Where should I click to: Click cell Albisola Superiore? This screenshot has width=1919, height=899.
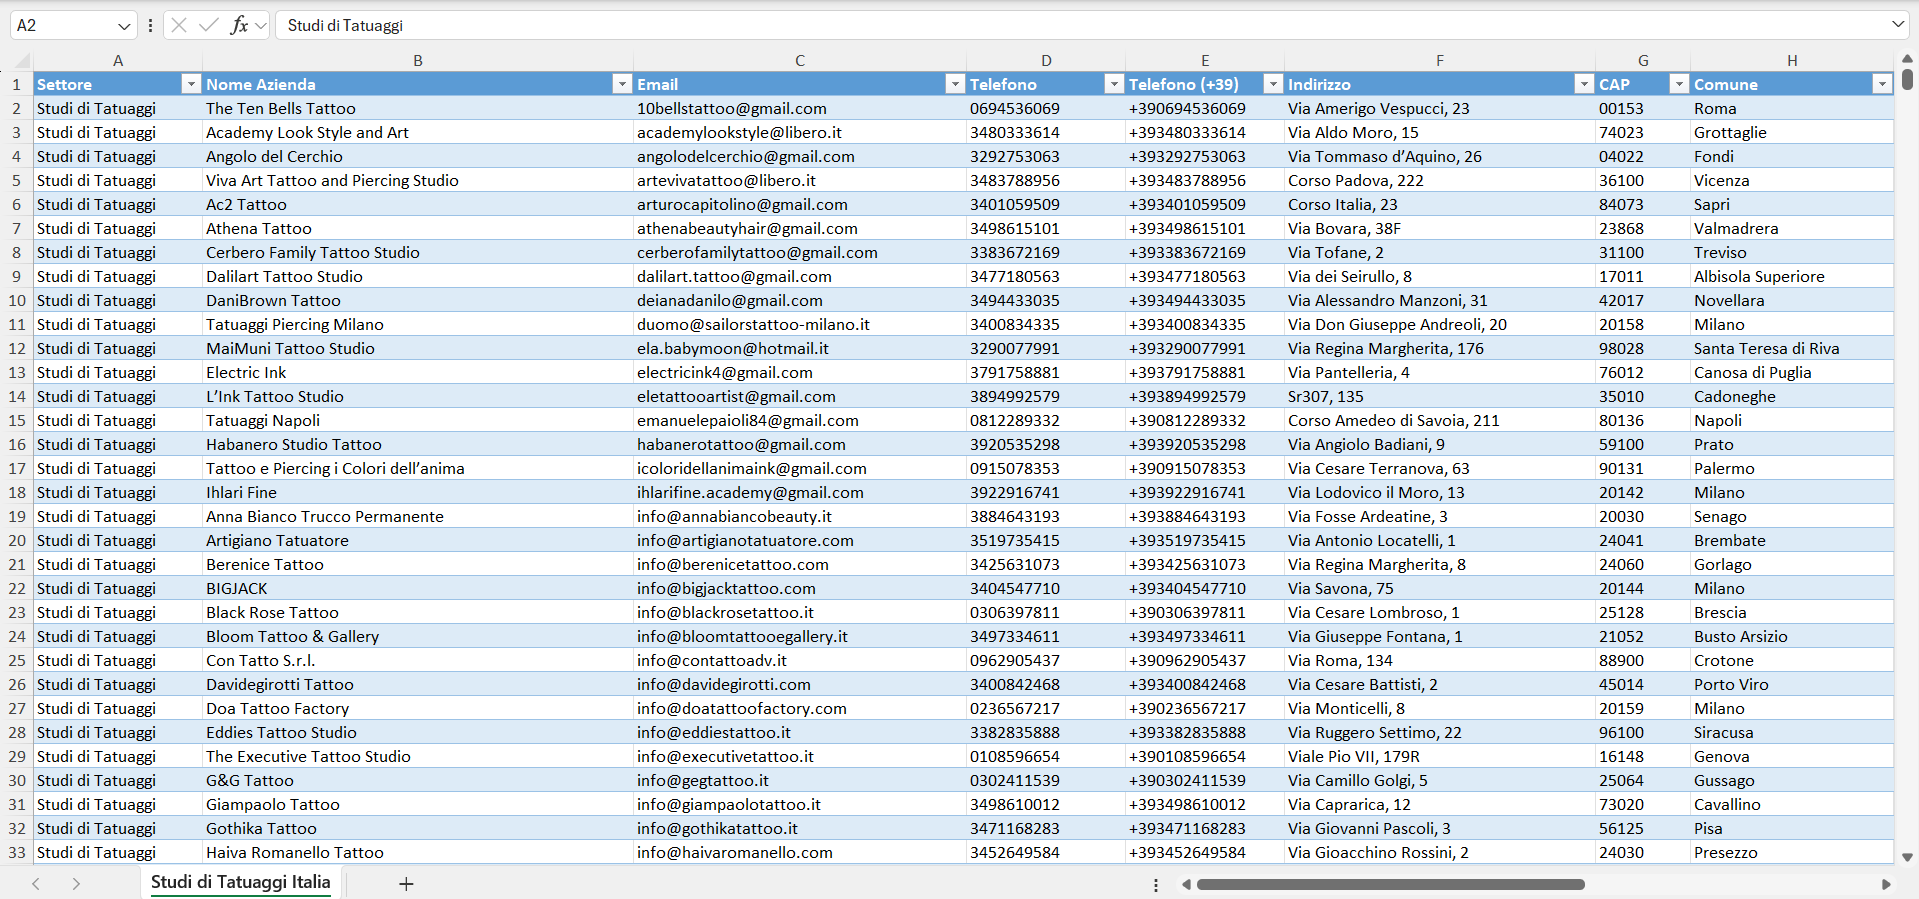click(x=1792, y=276)
